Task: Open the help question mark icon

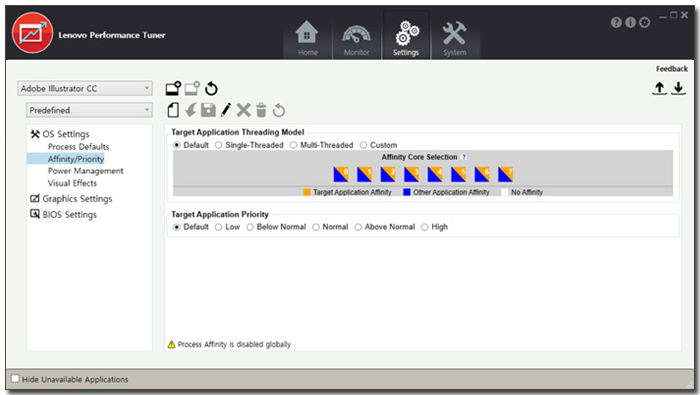Action: point(616,22)
